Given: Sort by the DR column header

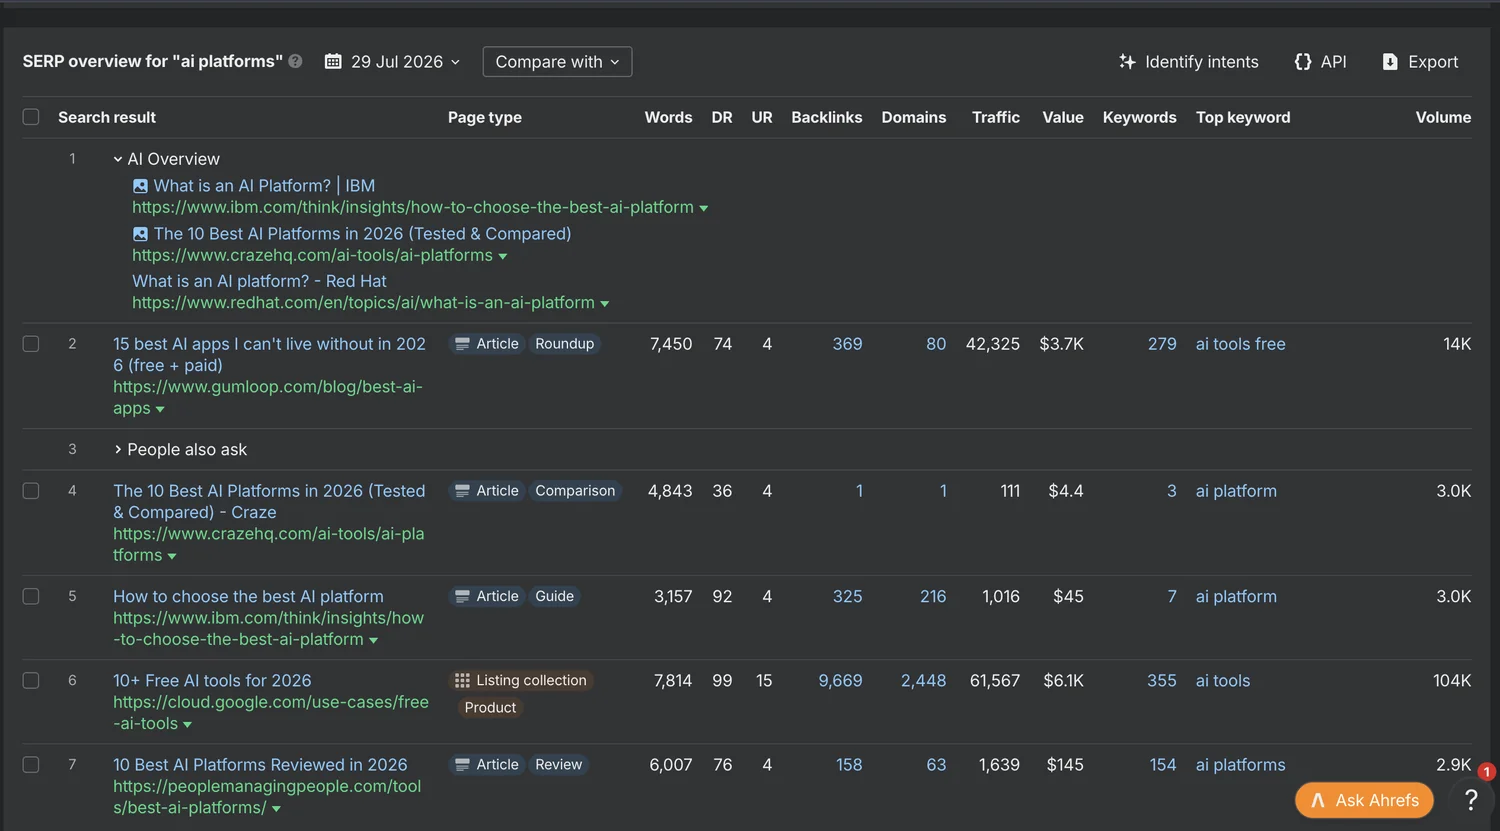Looking at the screenshot, I should [x=722, y=117].
